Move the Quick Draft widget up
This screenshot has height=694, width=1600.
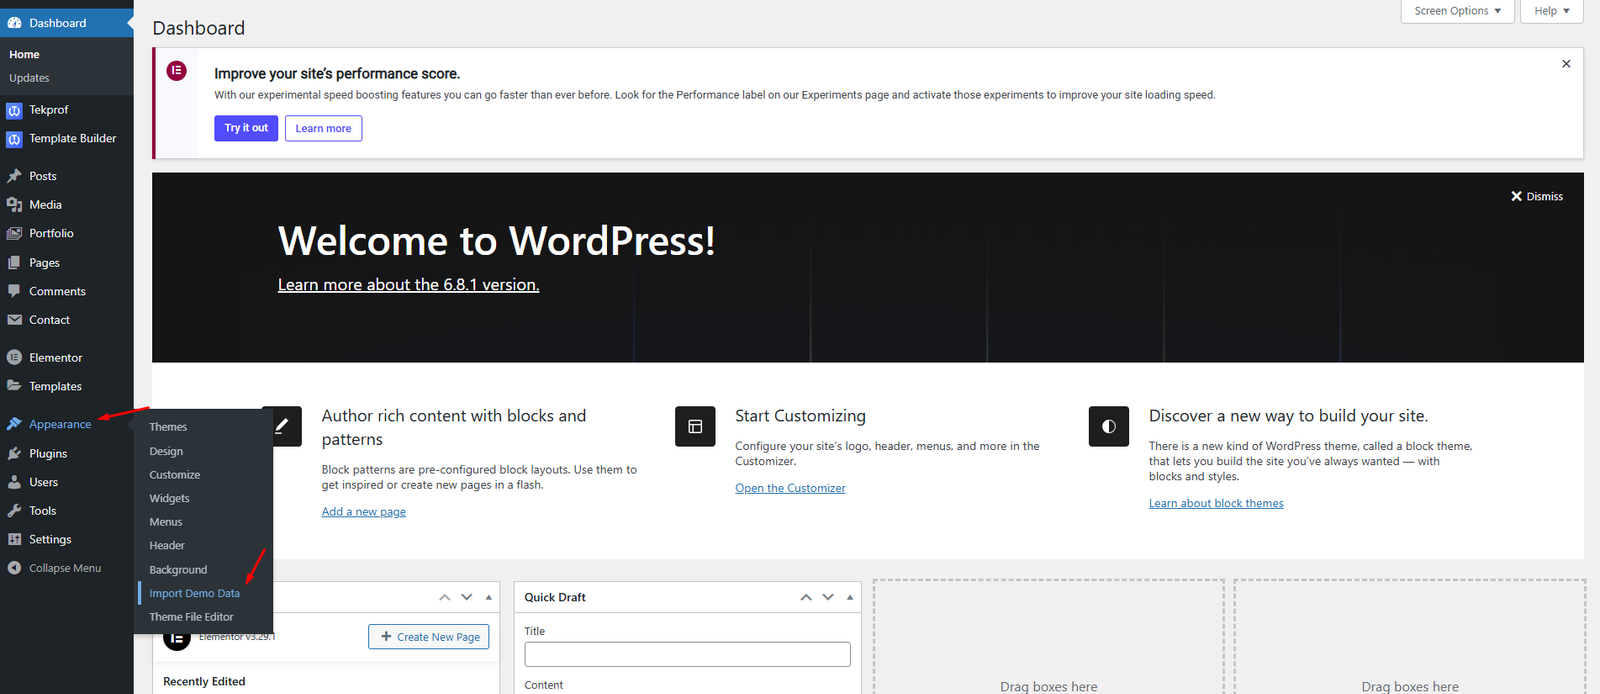(x=806, y=597)
